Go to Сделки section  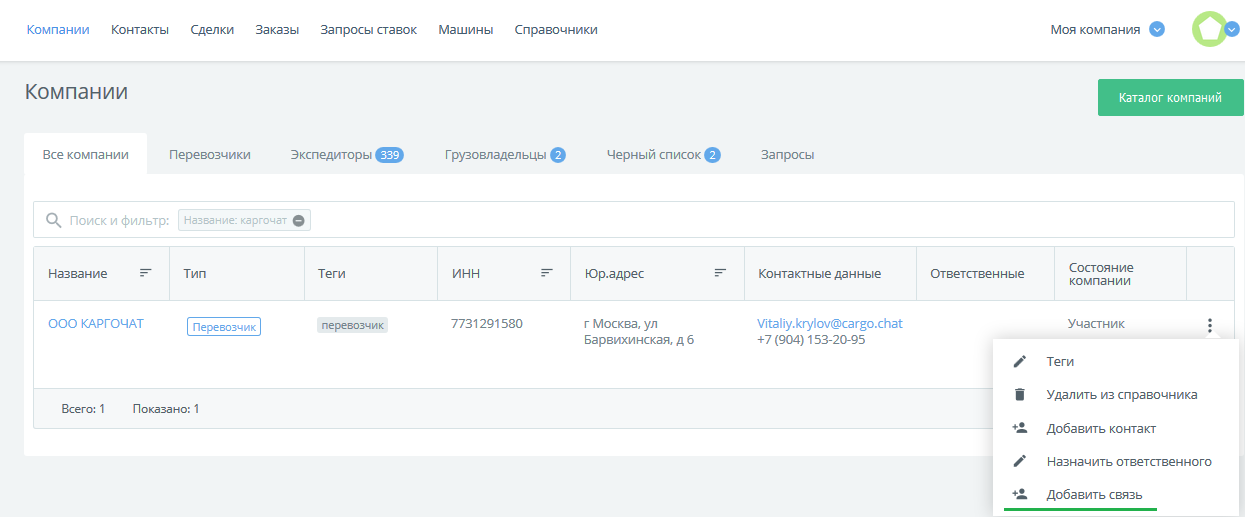[x=212, y=29]
